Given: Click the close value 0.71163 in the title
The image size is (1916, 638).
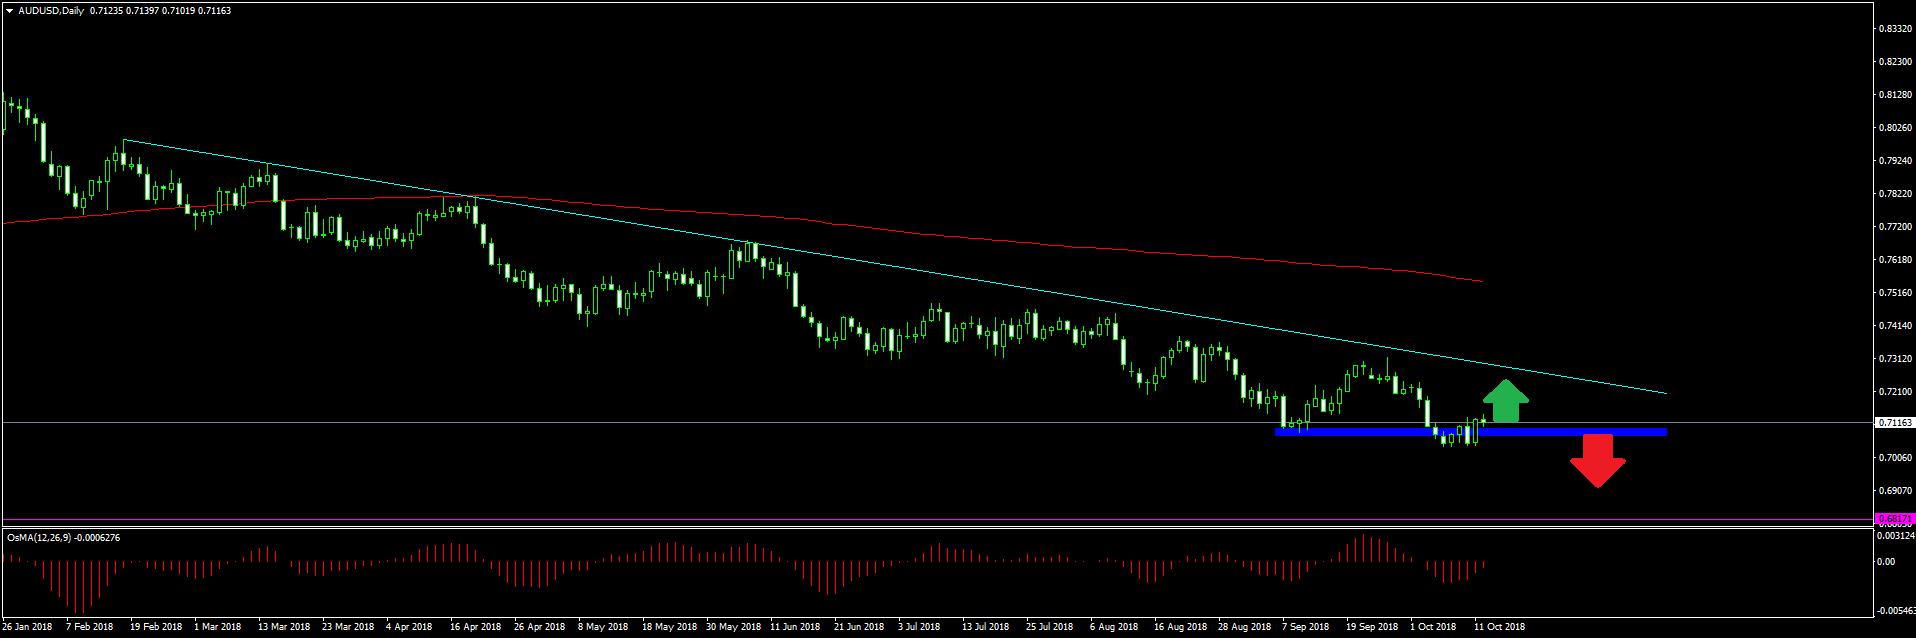Looking at the screenshot, I should coord(215,11).
